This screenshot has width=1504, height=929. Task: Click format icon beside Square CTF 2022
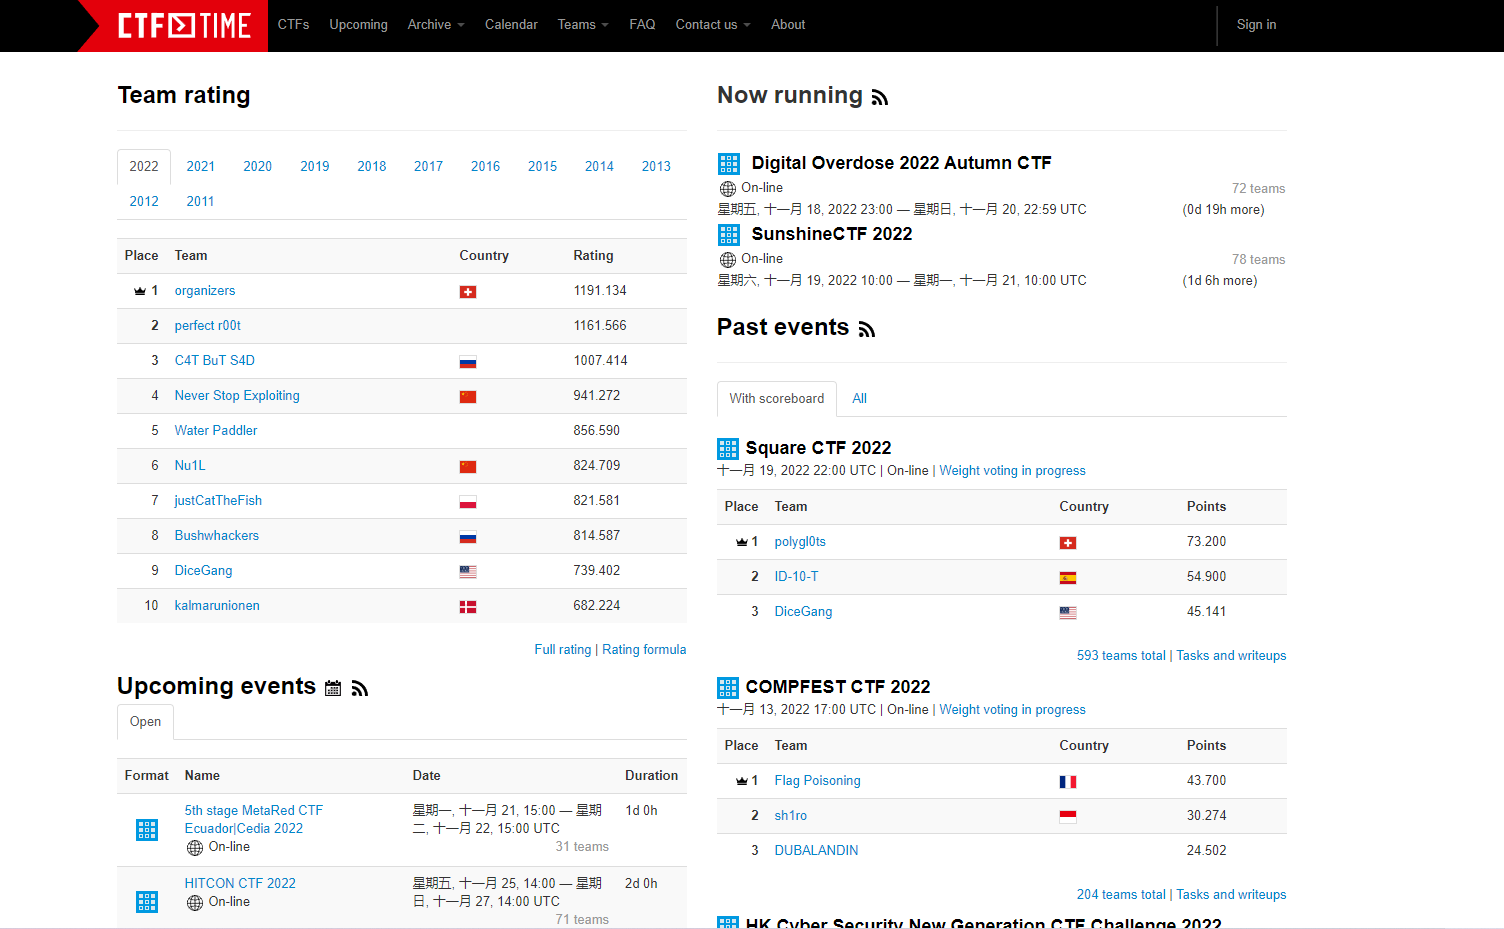pos(728,448)
